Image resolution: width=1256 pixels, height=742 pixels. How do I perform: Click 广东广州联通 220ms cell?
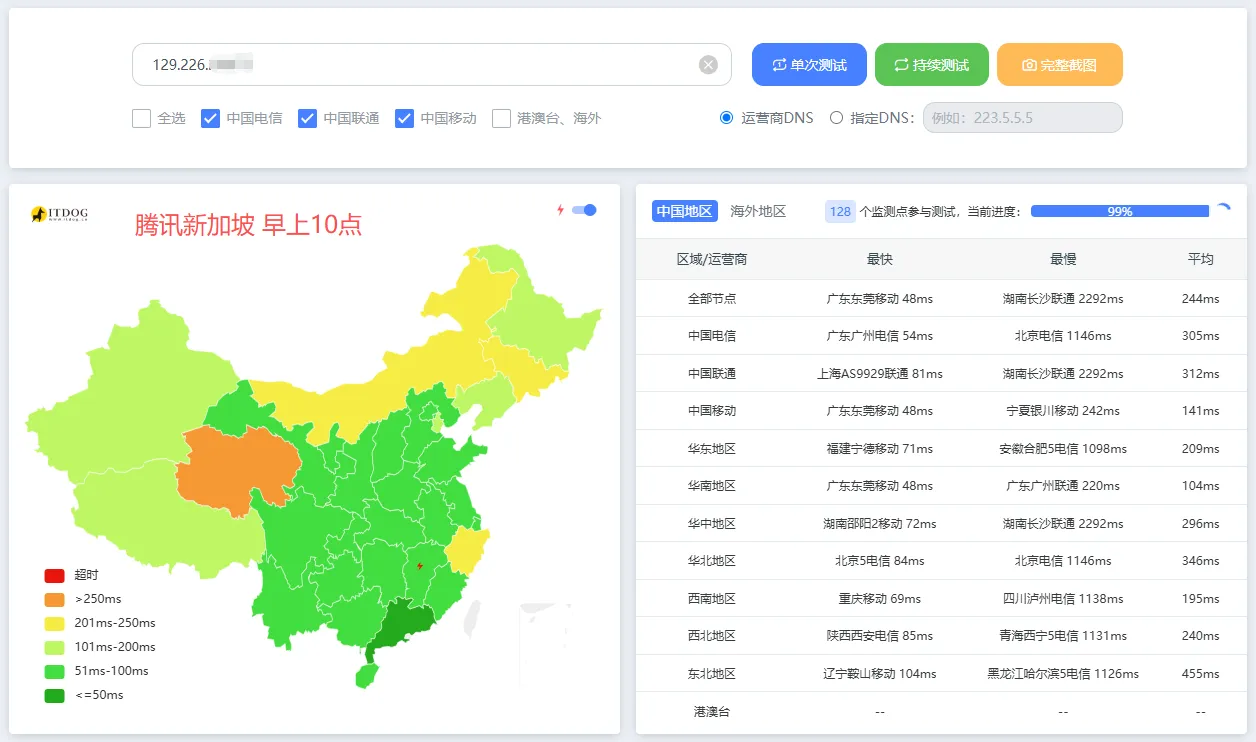point(1063,486)
